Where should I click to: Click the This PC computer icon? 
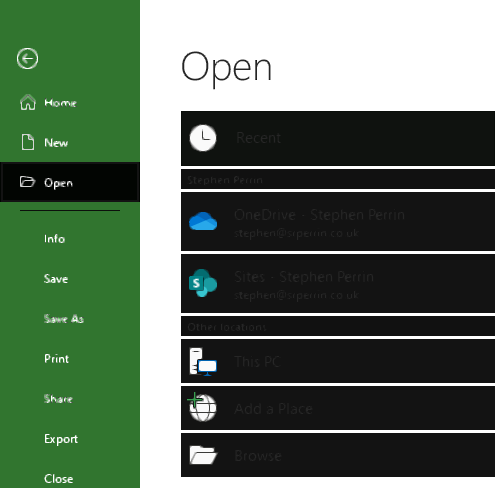coord(203,362)
